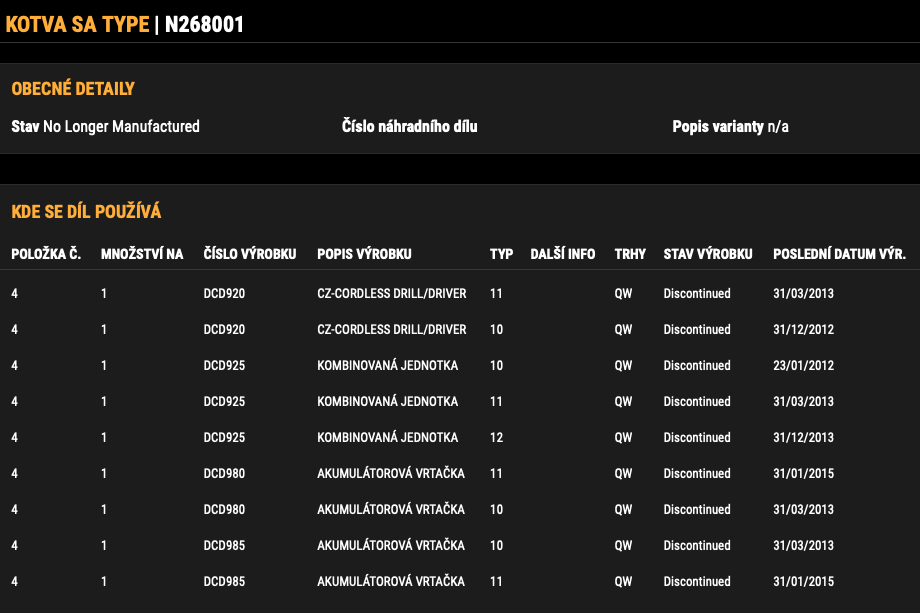The height and width of the screenshot is (613, 920).
Task: Click AKUMULÁTOROVÁ VRTAČKA description for DCD980 type 11
Action: point(391,473)
